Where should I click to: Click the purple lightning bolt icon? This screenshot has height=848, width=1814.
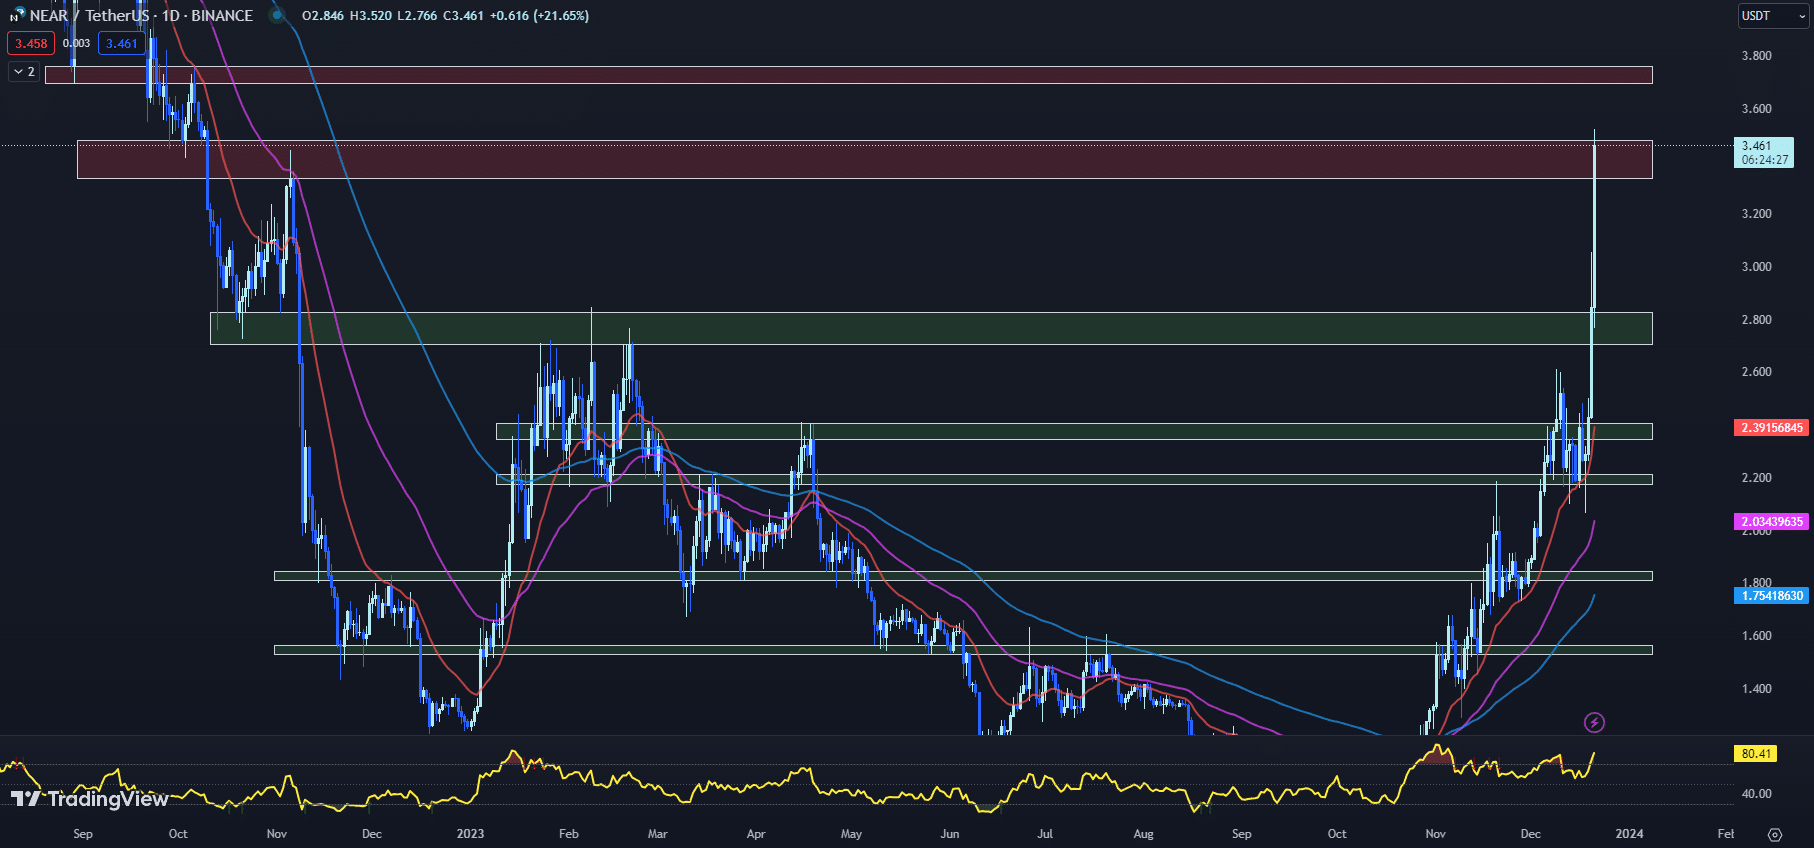point(1594,722)
